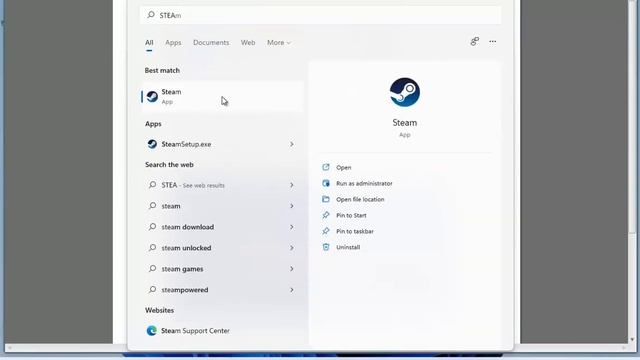Expand the More dropdown filter
The image size is (640, 360).
pyautogui.click(x=279, y=42)
